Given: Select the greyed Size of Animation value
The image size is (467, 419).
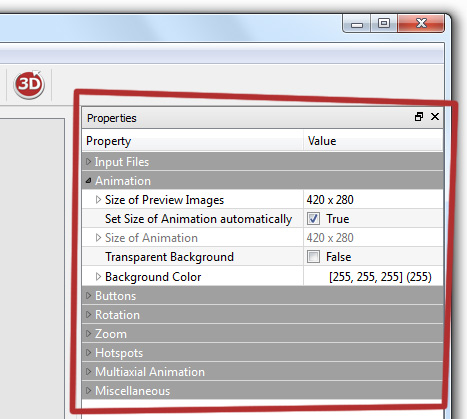Looking at the screenshot, I should click(330, 238).
